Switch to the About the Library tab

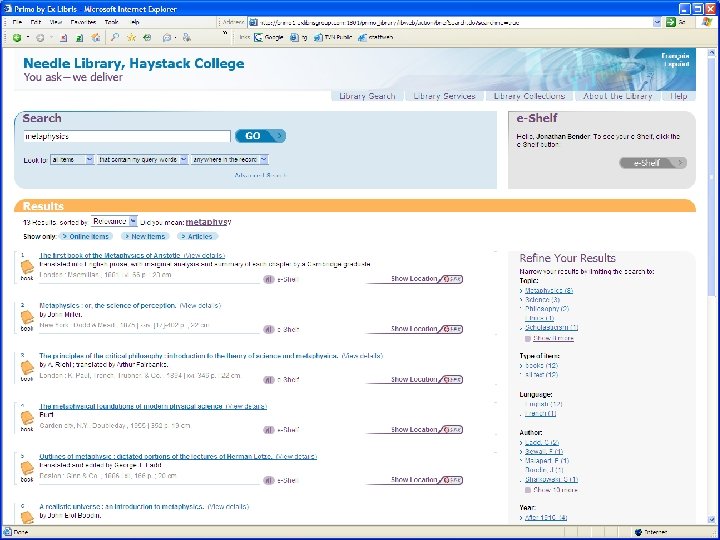point(618,96)
